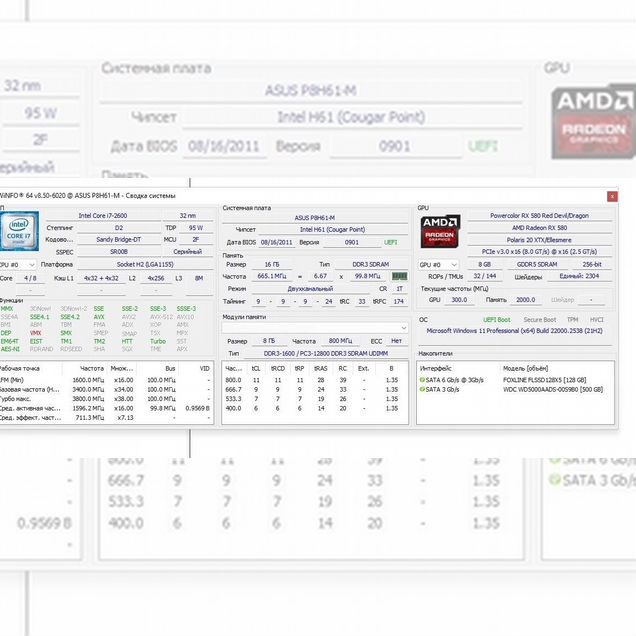Click the tRAS column header in memory table
This screenshot has height=636, width=636.
tap(321, 368)
